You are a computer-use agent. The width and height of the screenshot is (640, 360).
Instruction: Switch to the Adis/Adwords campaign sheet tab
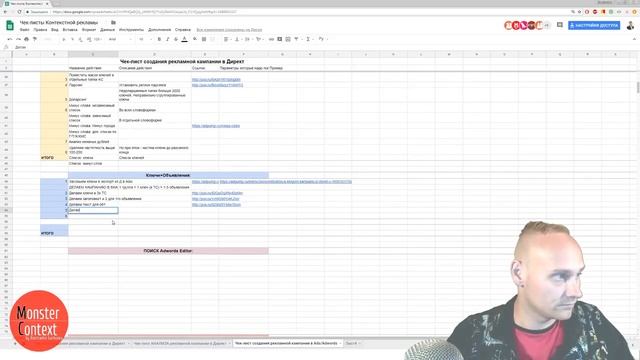tap(286, 343)
